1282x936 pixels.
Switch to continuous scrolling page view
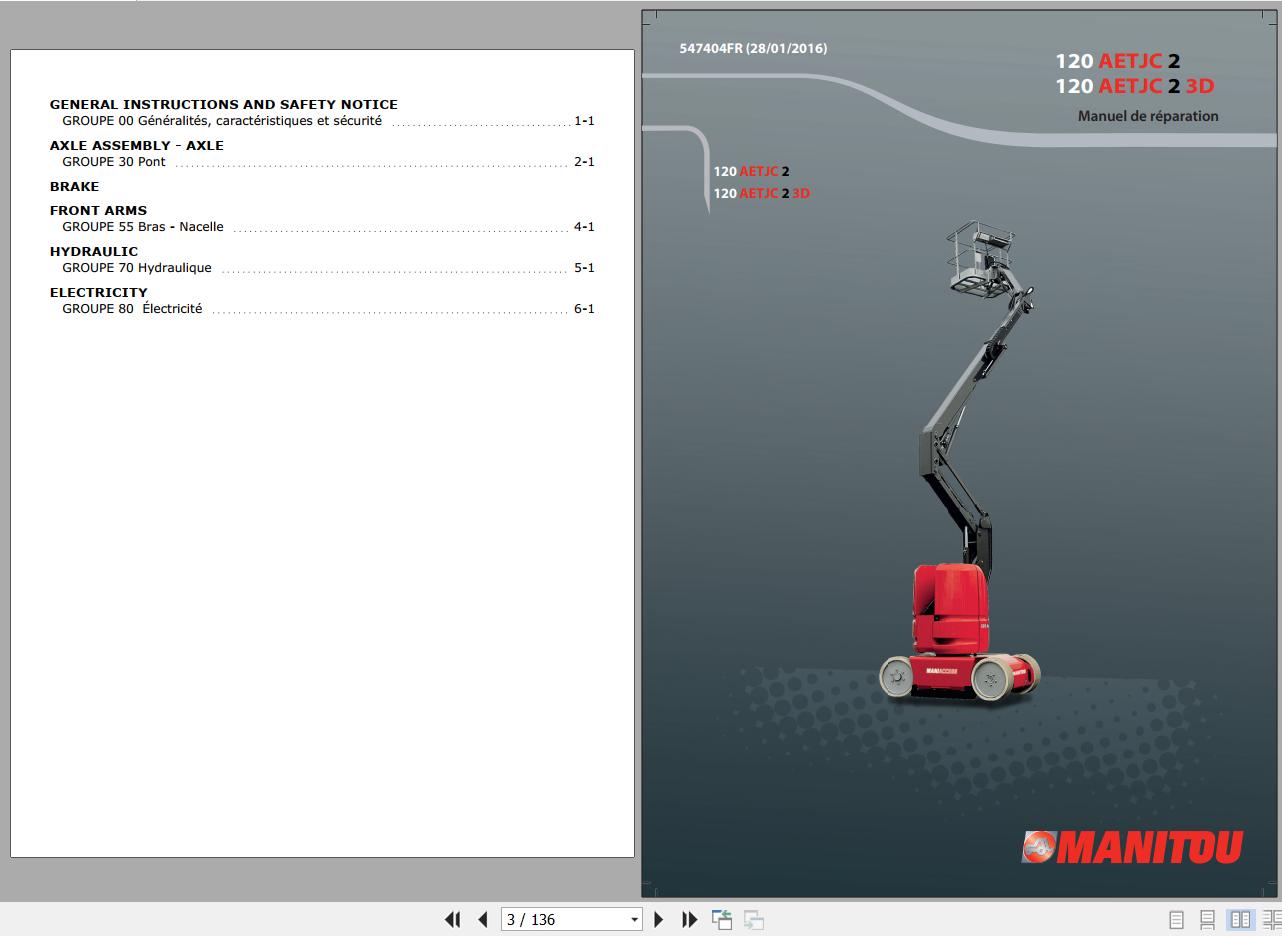click(1208, 919)
